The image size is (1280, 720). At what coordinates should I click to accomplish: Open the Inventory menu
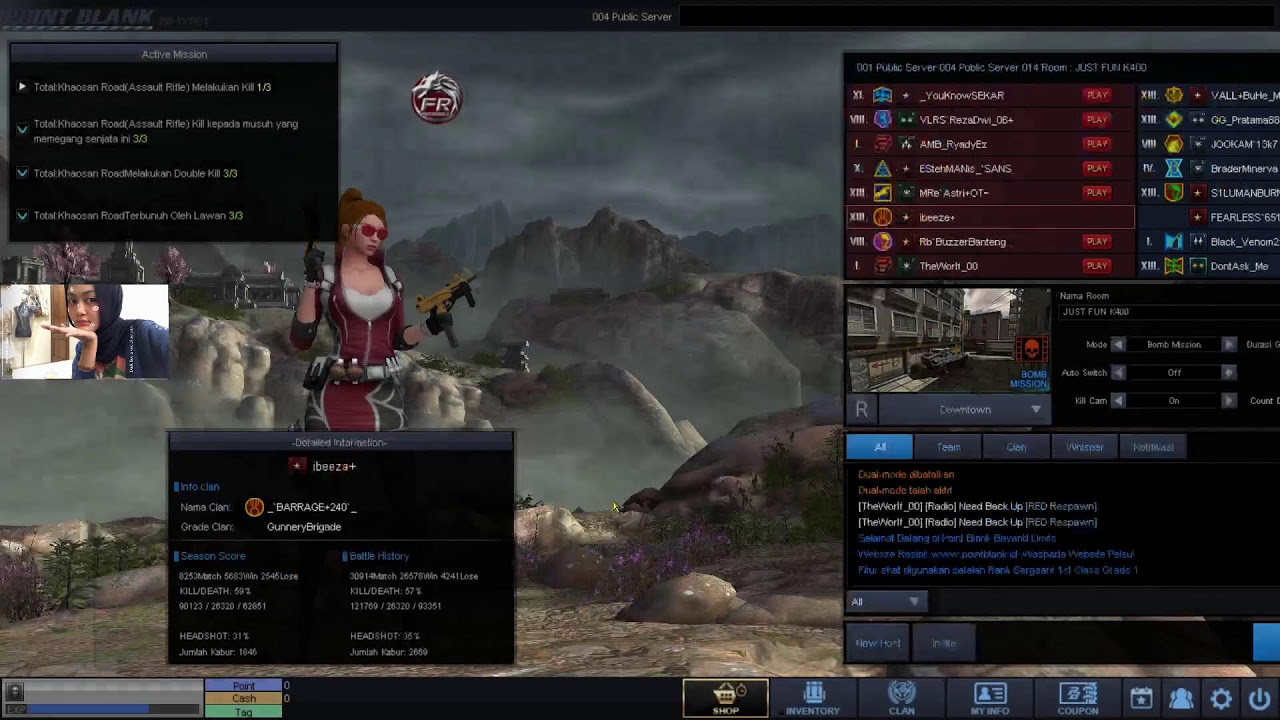click(x=813, y=698)
